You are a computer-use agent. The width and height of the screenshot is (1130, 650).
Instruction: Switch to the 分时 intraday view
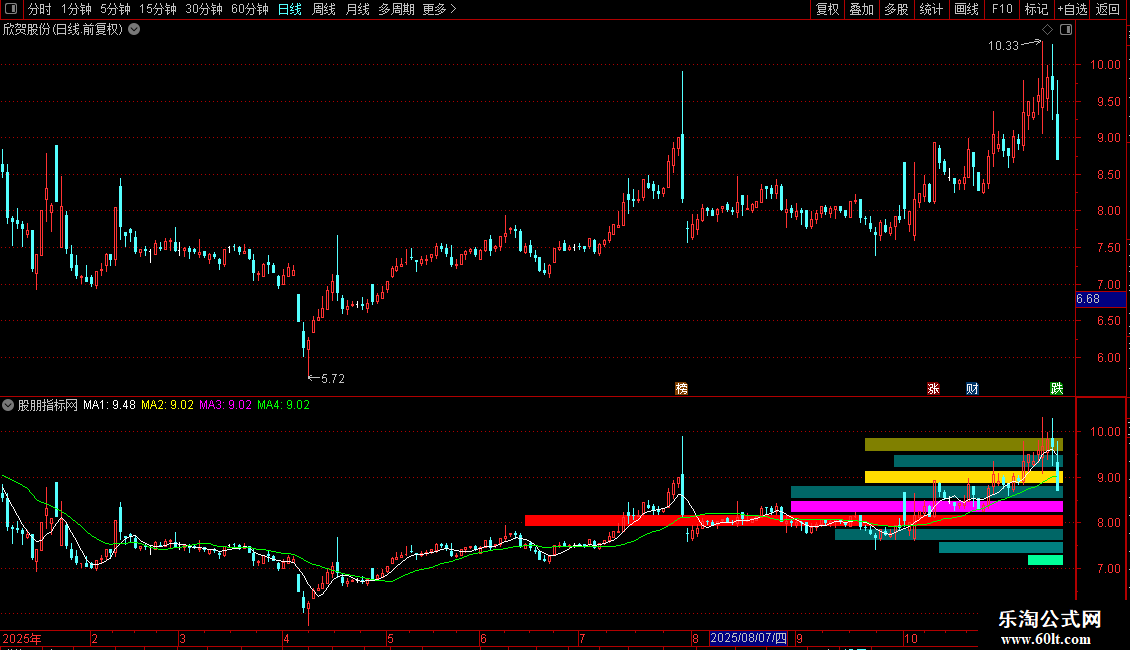(x=40, y=9)
